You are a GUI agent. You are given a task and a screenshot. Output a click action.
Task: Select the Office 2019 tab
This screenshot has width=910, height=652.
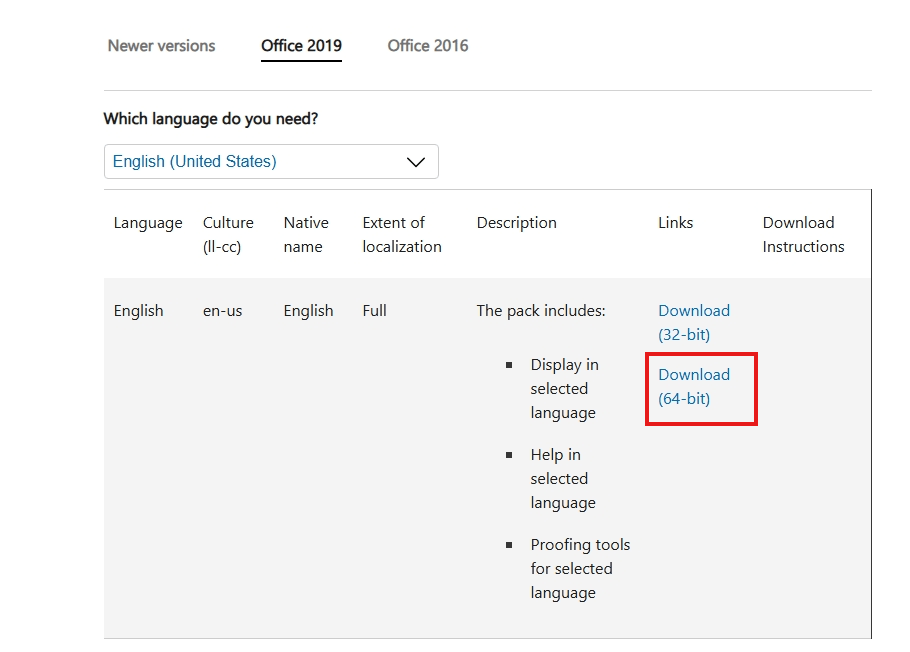301,46
